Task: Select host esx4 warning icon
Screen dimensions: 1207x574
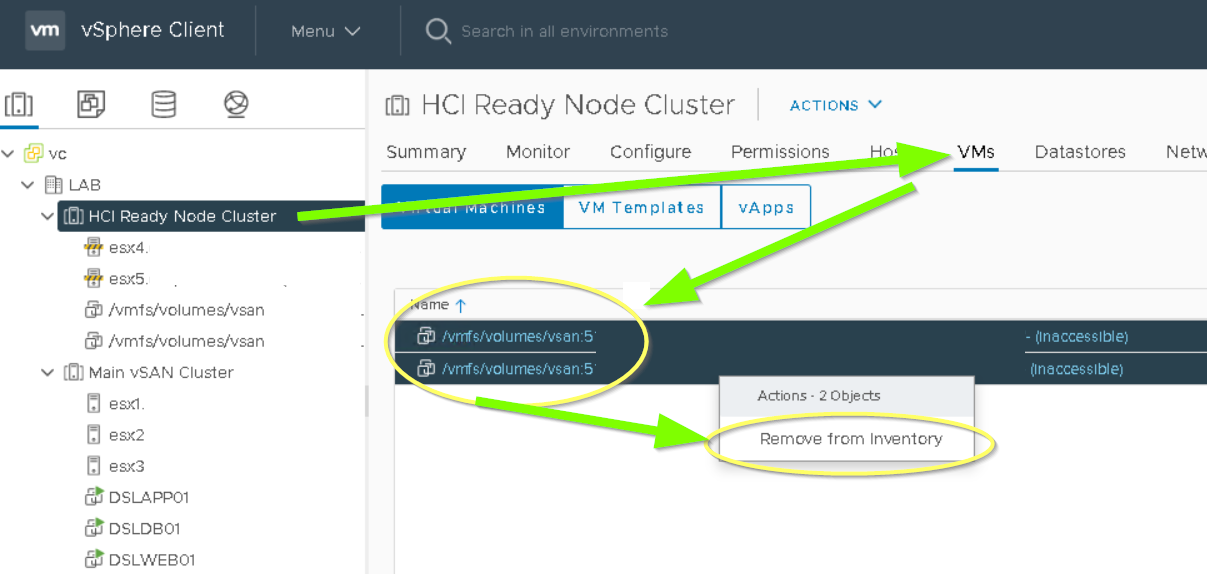Action: [x=94, y=247]
